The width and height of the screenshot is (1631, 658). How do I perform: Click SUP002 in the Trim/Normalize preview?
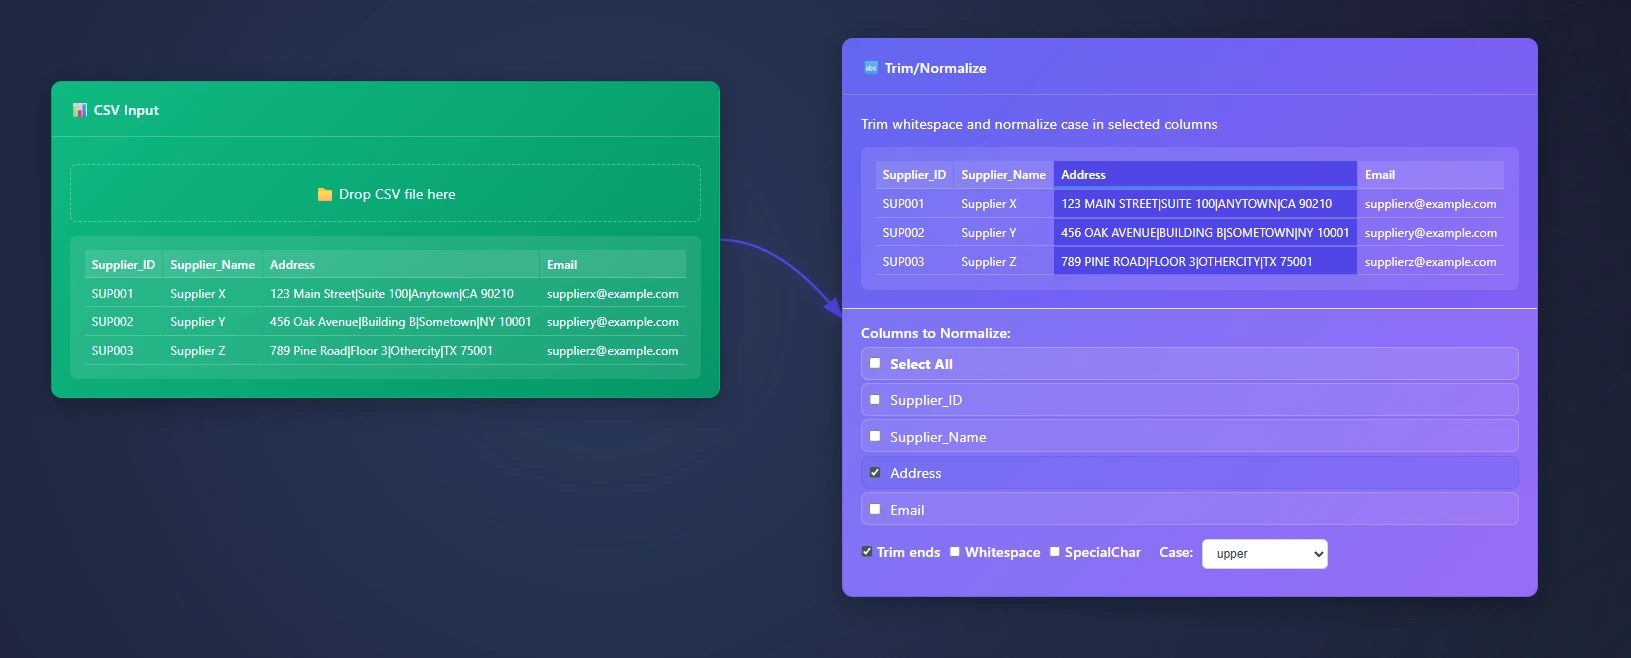[x=914, y=233]
